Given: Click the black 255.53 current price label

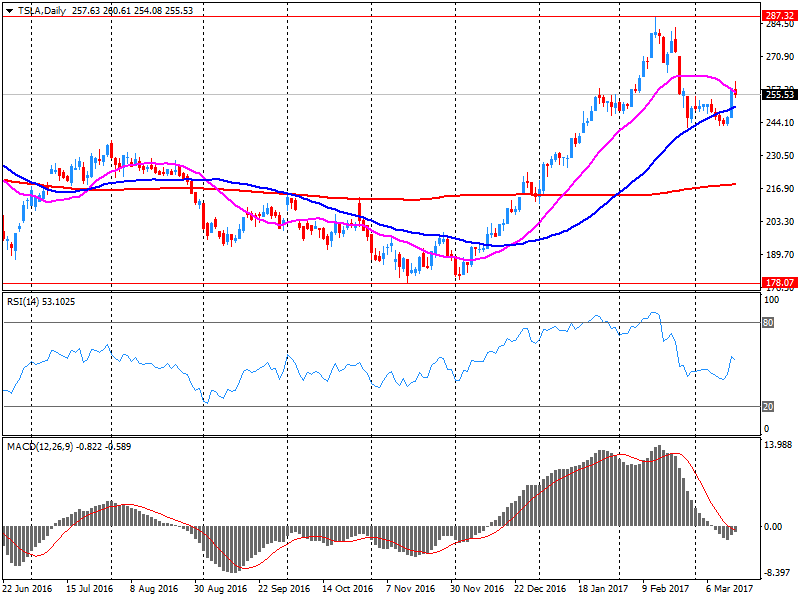Looking at the screenshot, I should click(x=779, y=95).
